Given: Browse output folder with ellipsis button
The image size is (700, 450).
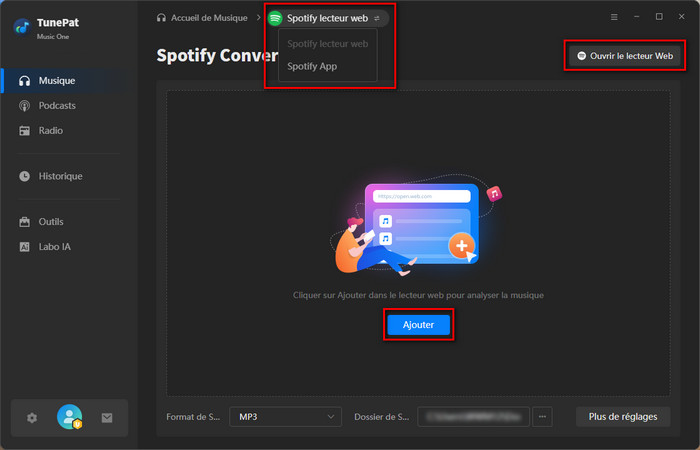Looking at the screenshot, I should pos(542,417).
